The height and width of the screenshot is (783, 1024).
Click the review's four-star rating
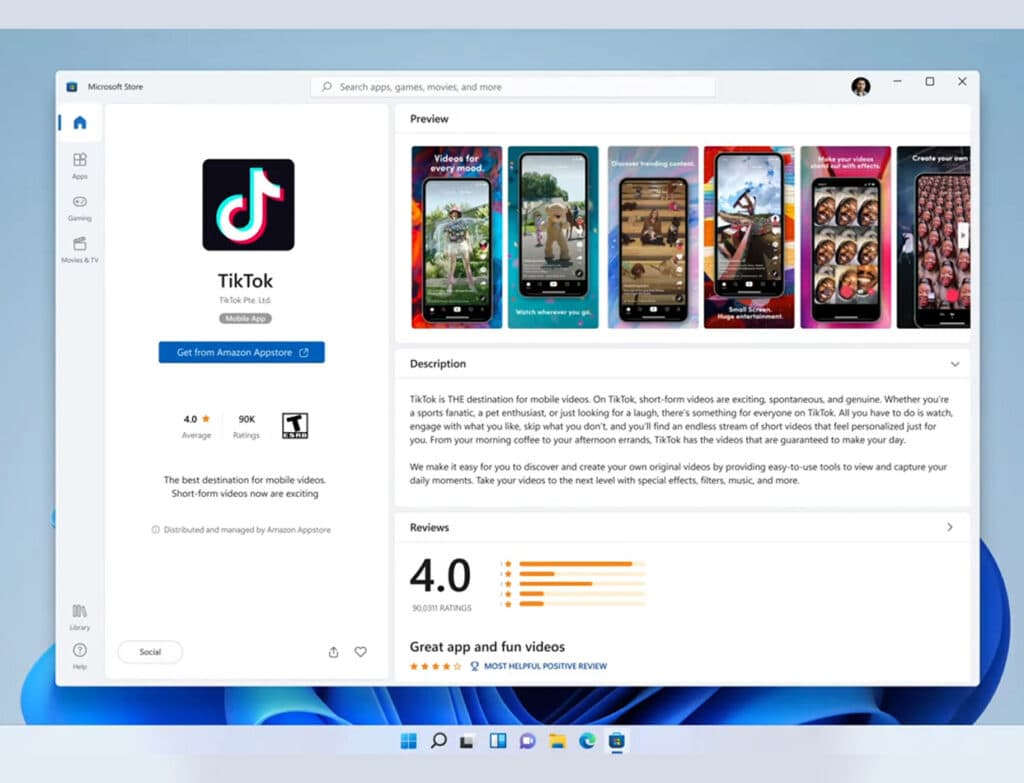436,666
